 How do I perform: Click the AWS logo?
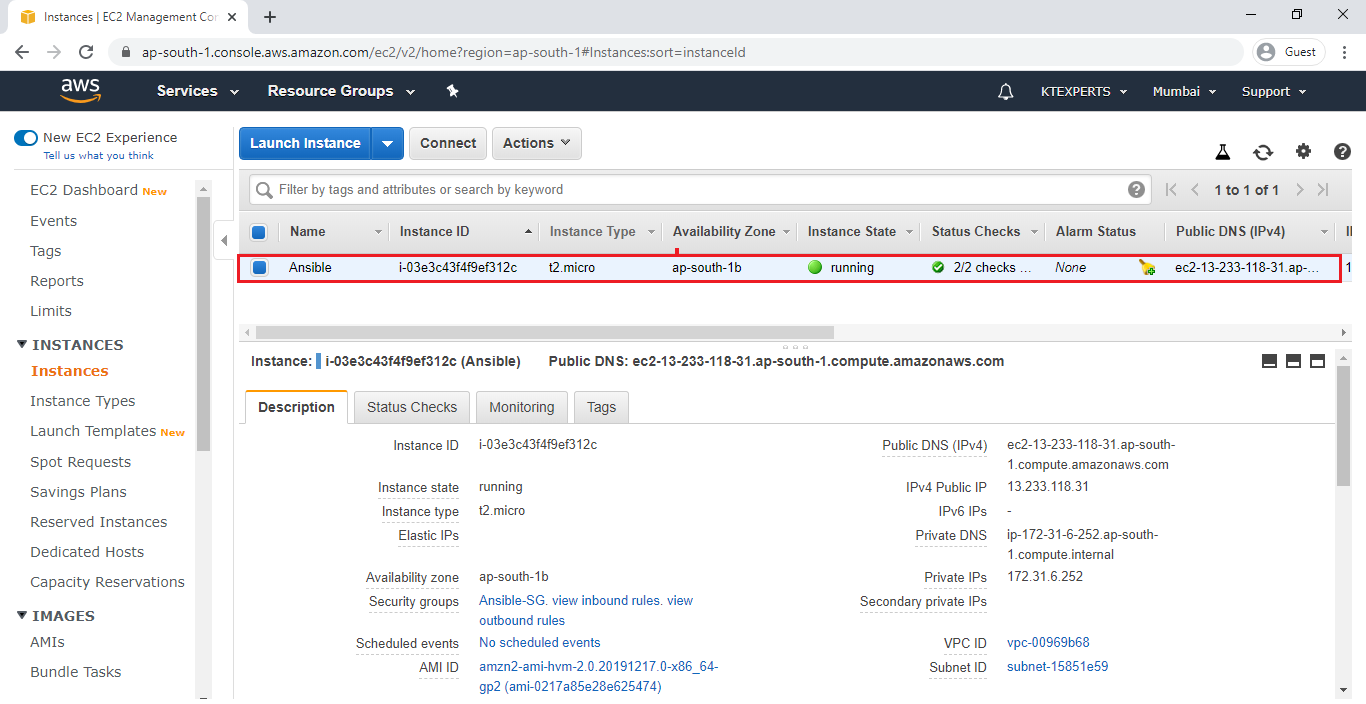point(80,91)
